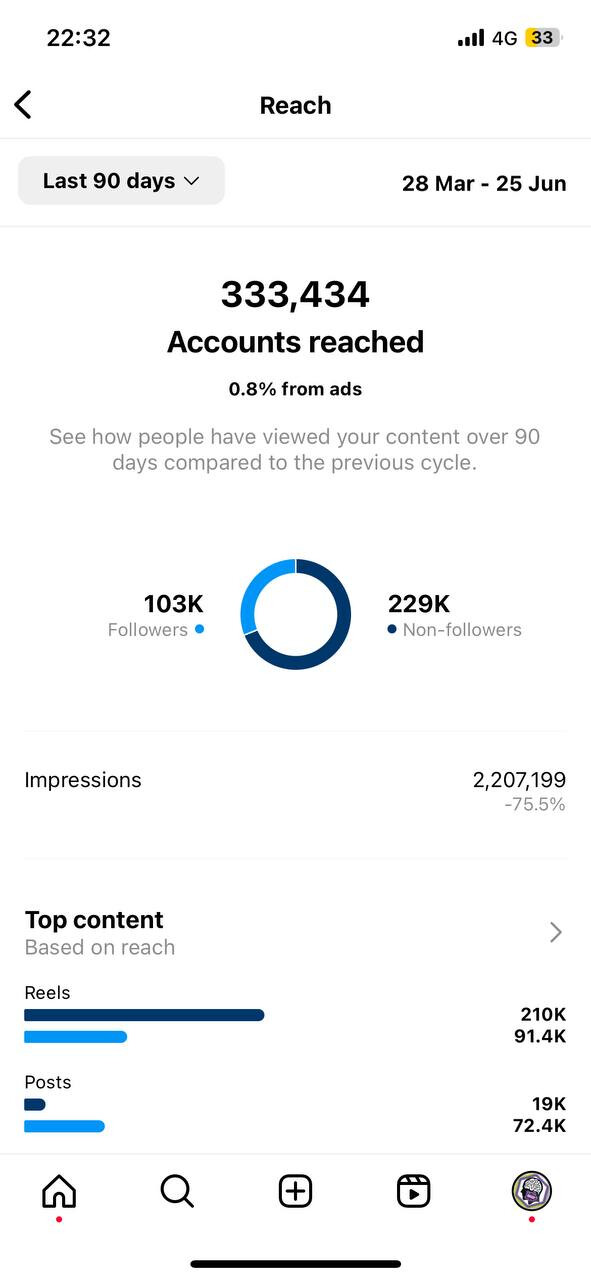Tap the Top content heading

pyautogui.click(x=94, y=920)
